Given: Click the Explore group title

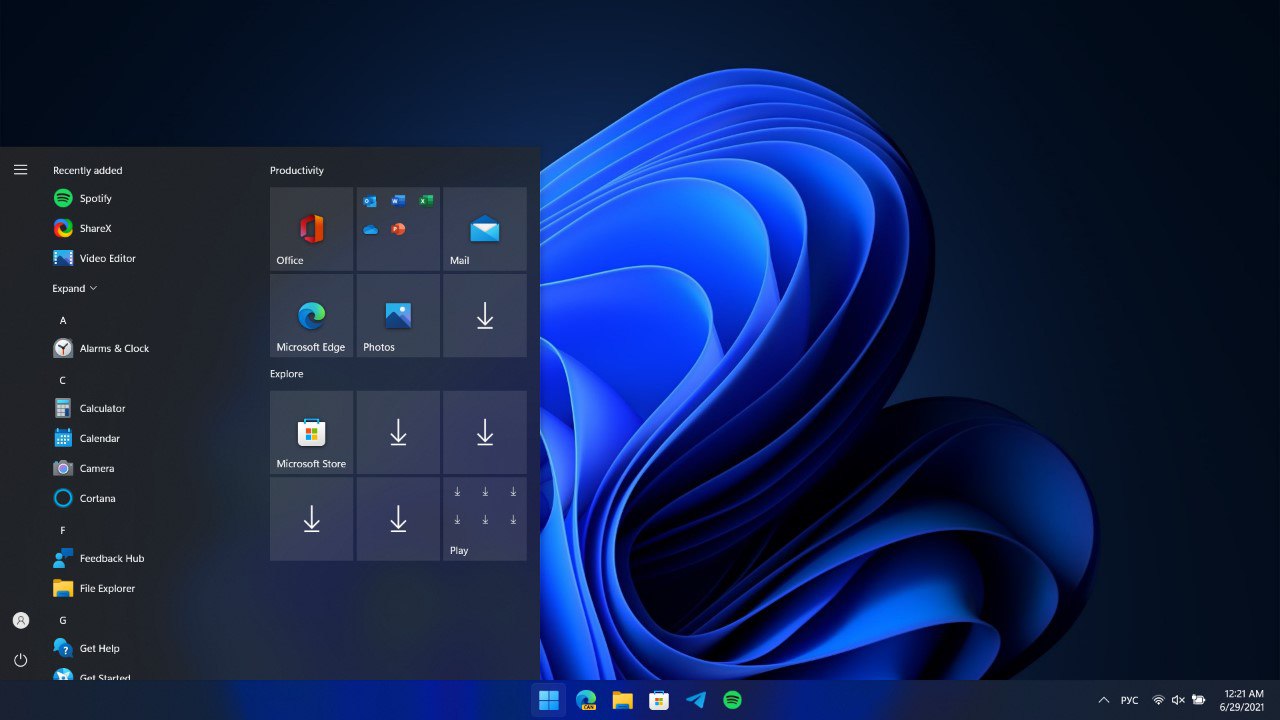Looking at the screenshot, I should (x=287, y=373).
